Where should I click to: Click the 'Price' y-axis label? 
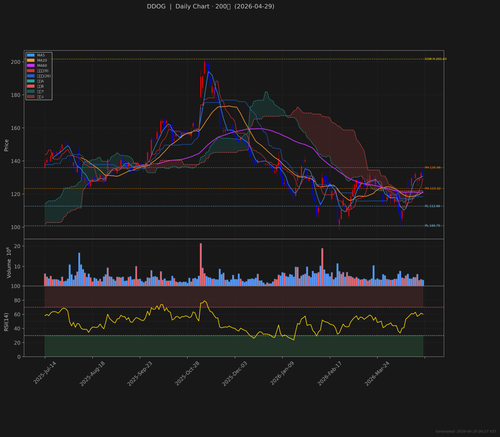[6, 145]
